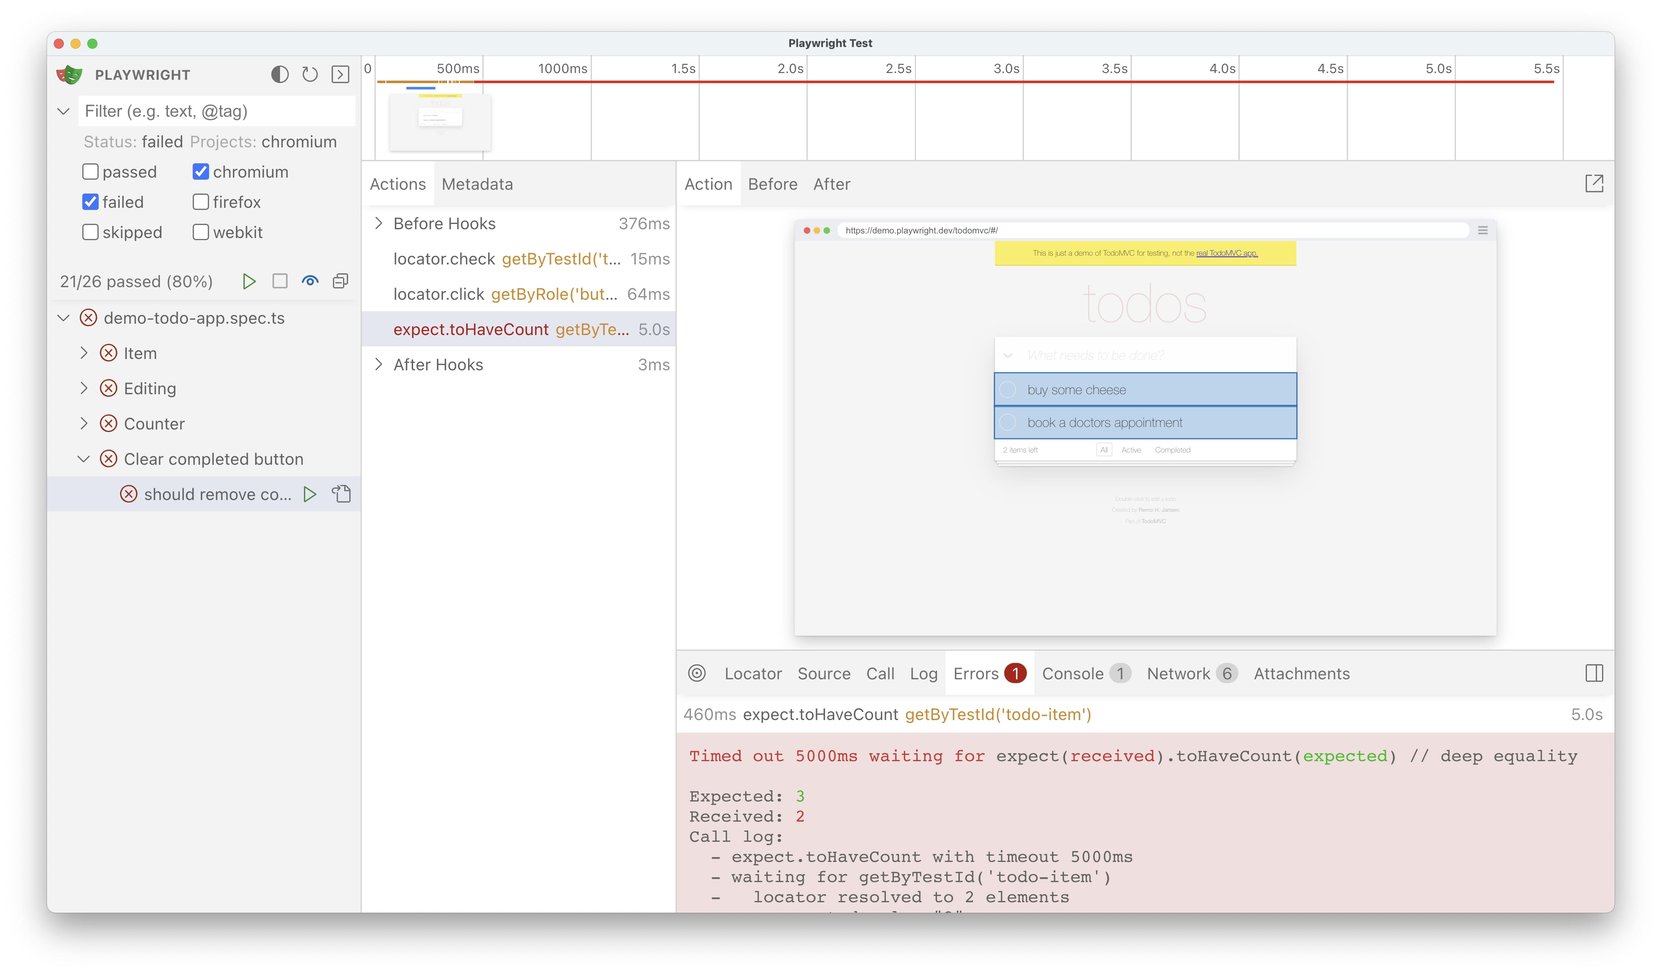
Task: Expand the Before Hooks entry
Action: coord(378,223)
